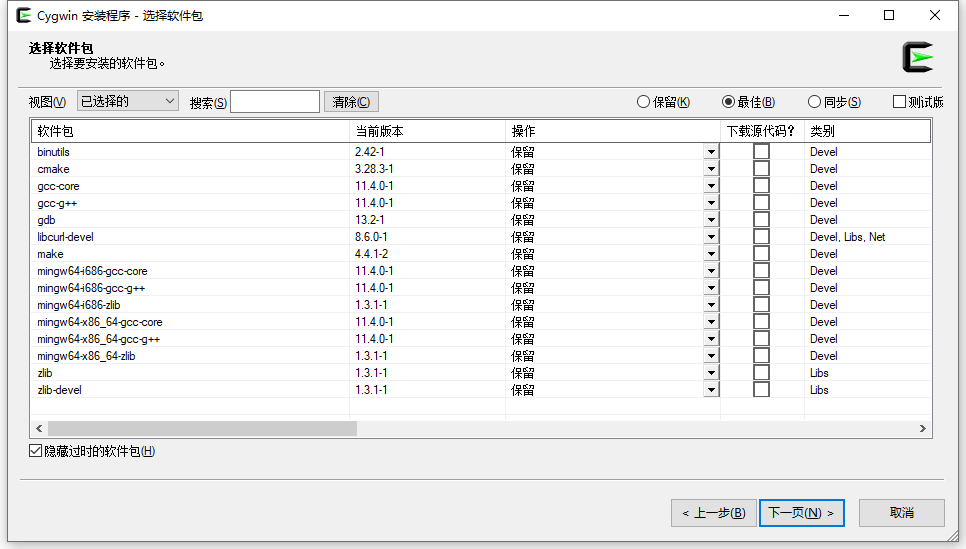
Task: Open action dropdown for binutils
Action: coord(711,152)
